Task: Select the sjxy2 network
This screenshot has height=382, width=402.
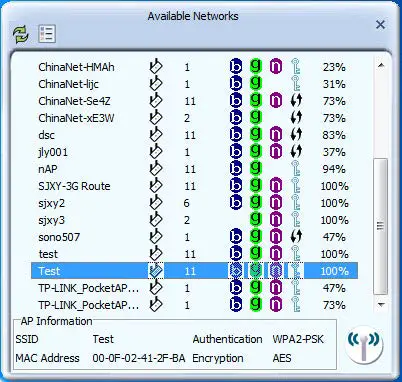Action: 194,203
